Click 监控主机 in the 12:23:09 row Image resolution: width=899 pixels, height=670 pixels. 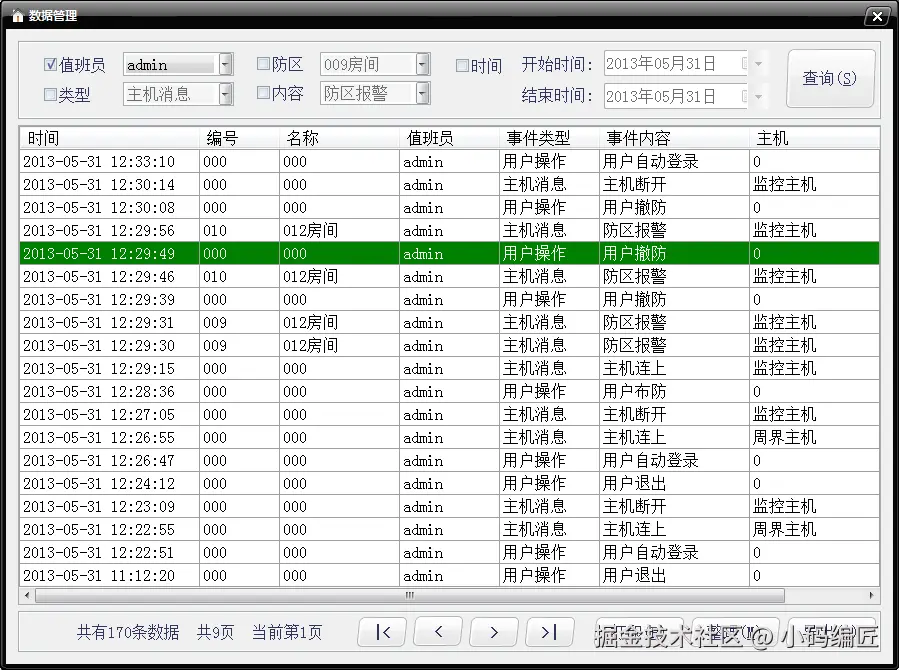point(784,506)
